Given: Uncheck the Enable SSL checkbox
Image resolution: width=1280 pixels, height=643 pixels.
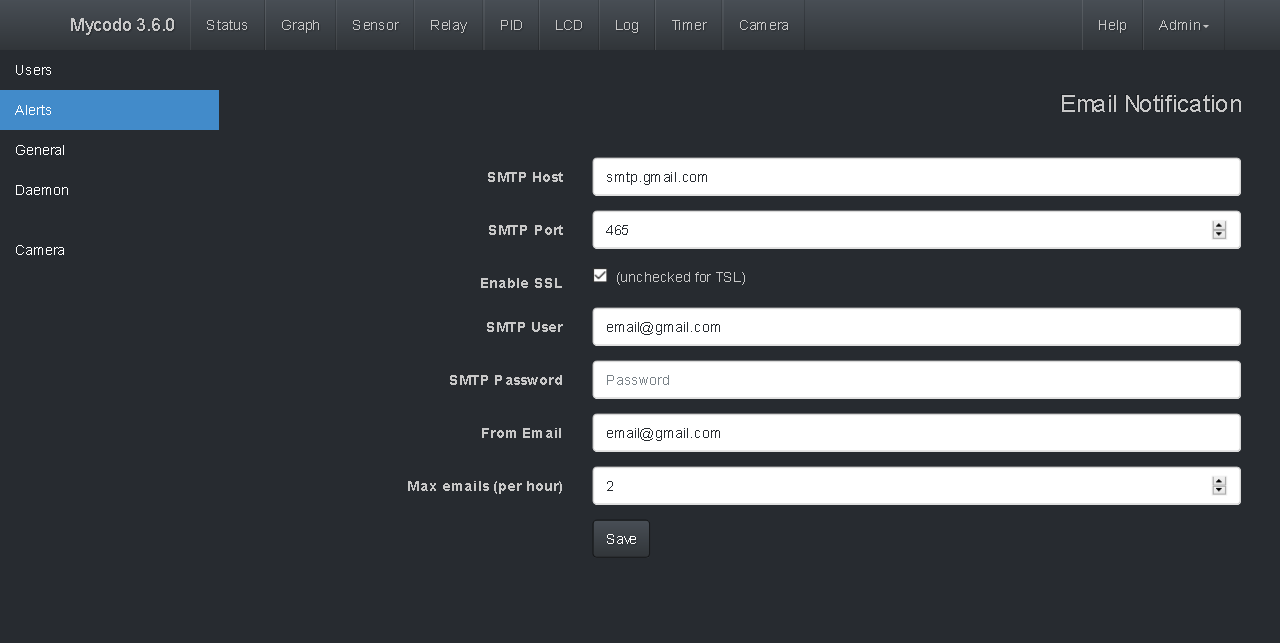Looking at the screenshot, I should pos(600,276).
